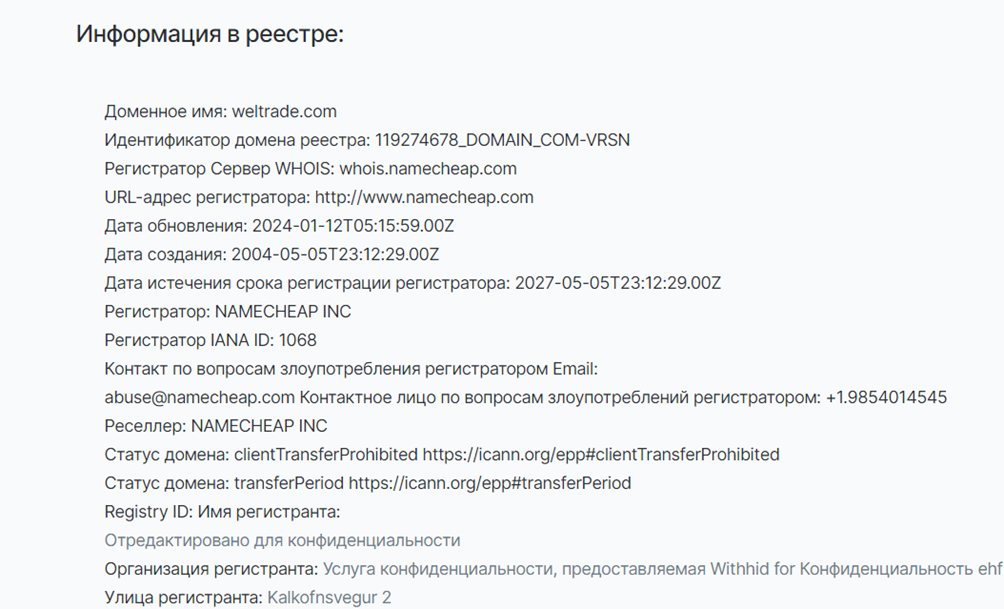Image resolution: width=1004 pixels, height=609 pixels.
Task: Click the gray text Отредактировано для конфиденциальности
Action: pos(282,540)
